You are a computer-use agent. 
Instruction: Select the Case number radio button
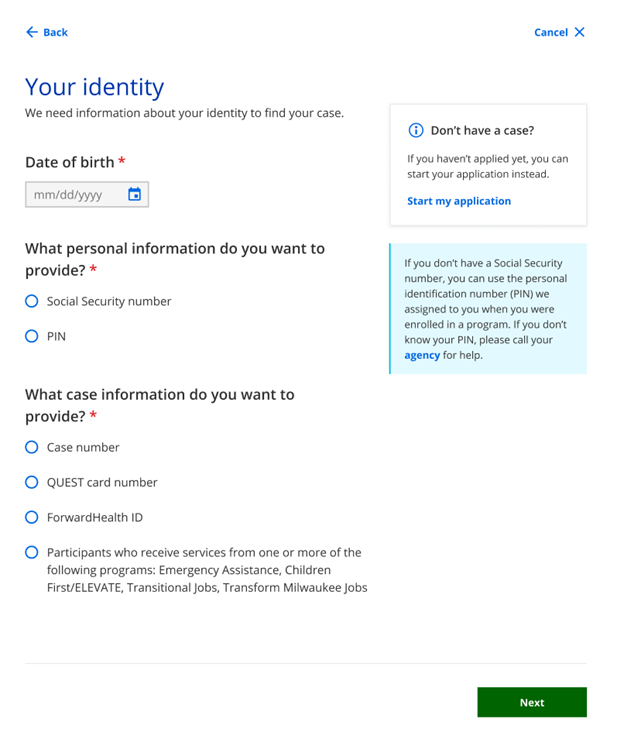tap(32, 447)
